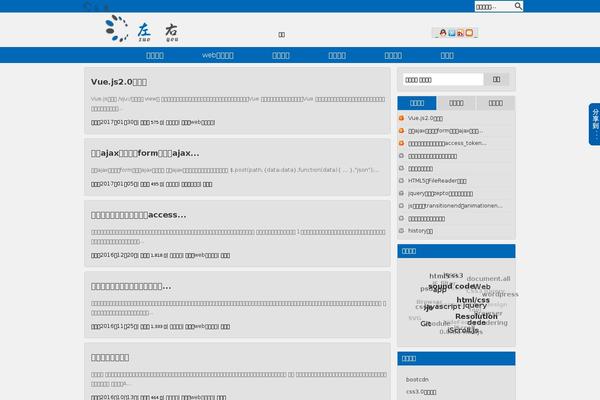Viewport: 600px width, 400px height.
Task: Click the 1,818 view count in article meta
Action: pyautogui.click(x=157, y=255)
